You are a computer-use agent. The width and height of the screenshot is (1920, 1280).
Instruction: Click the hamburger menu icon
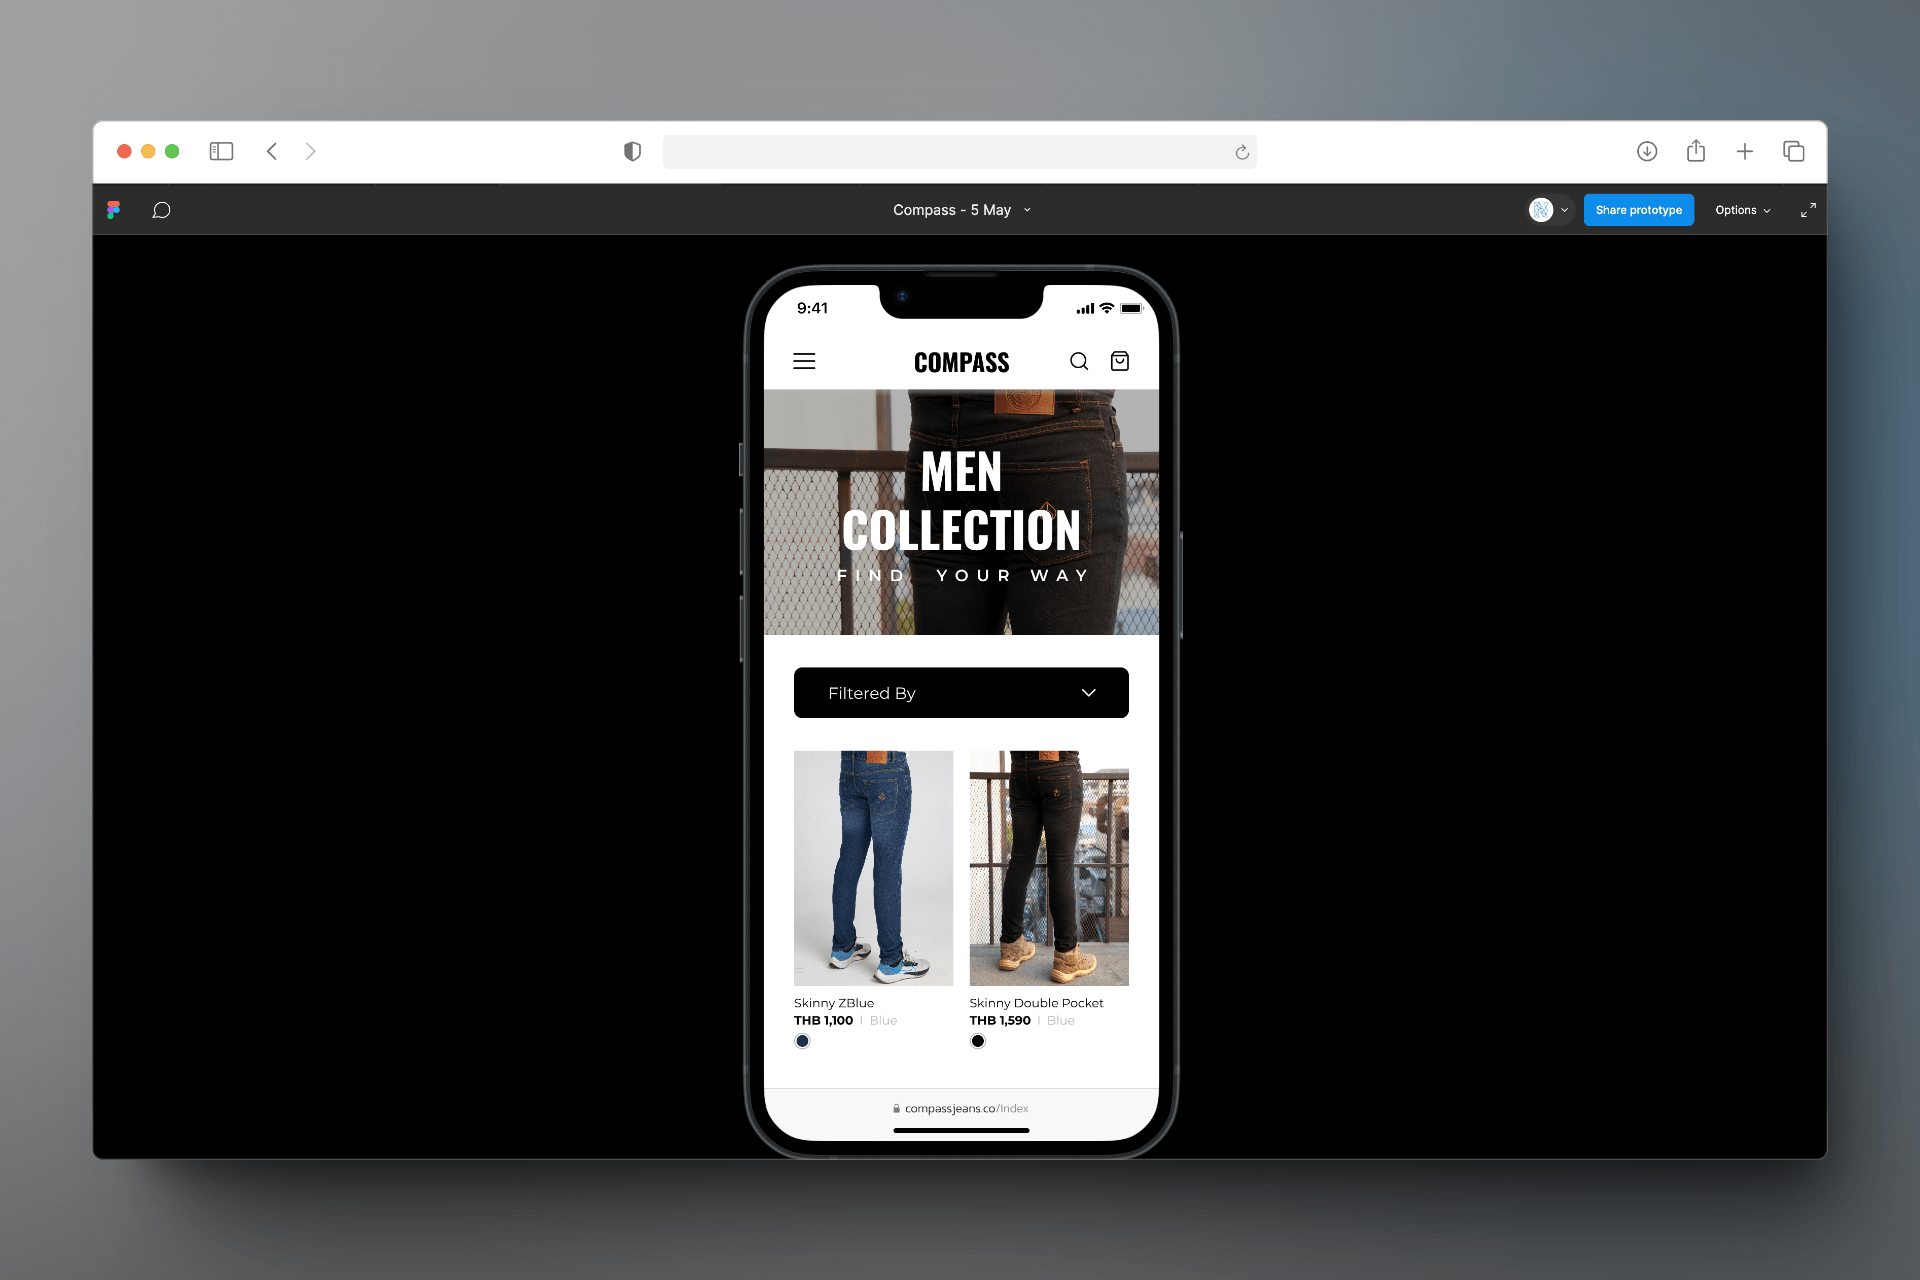tap(804, 360)
